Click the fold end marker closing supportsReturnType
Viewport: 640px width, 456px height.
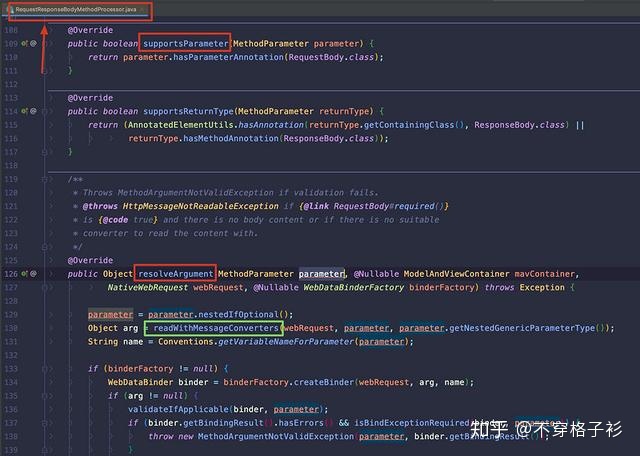click(45, 152)
